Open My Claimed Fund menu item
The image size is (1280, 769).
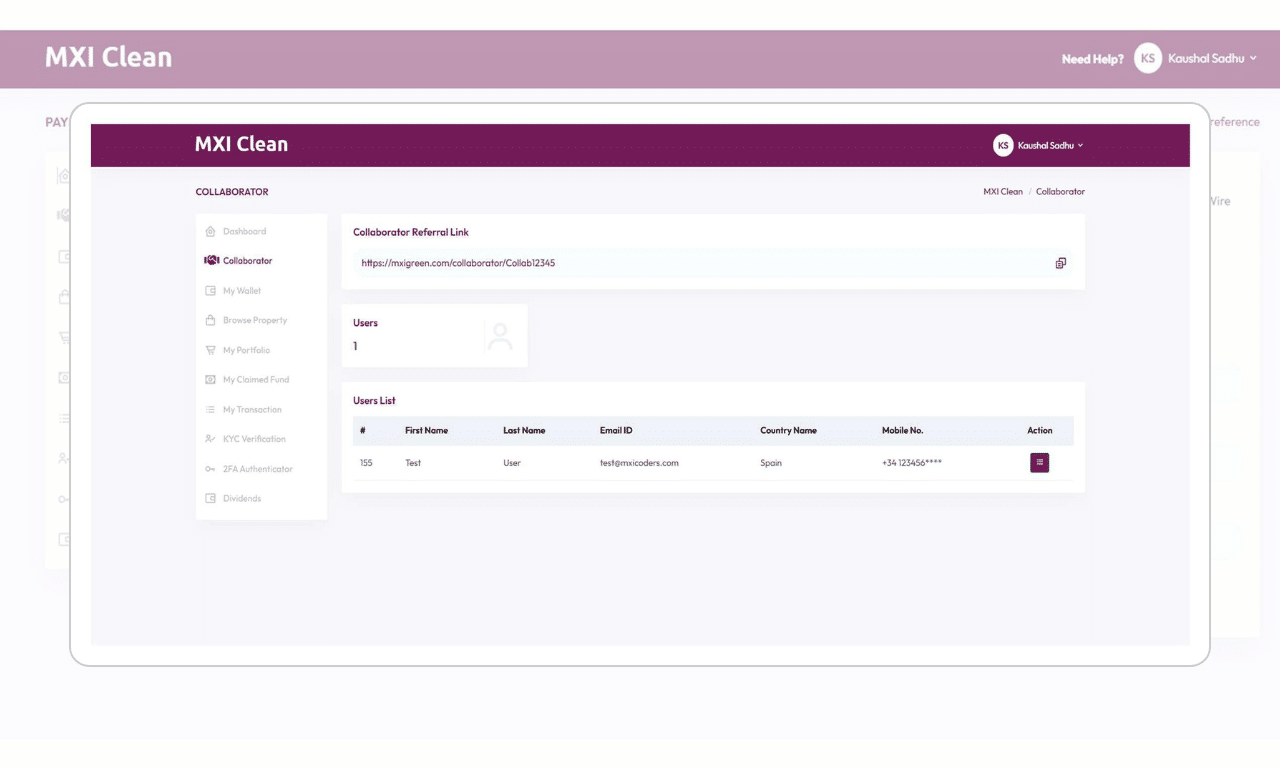[255, 380]
